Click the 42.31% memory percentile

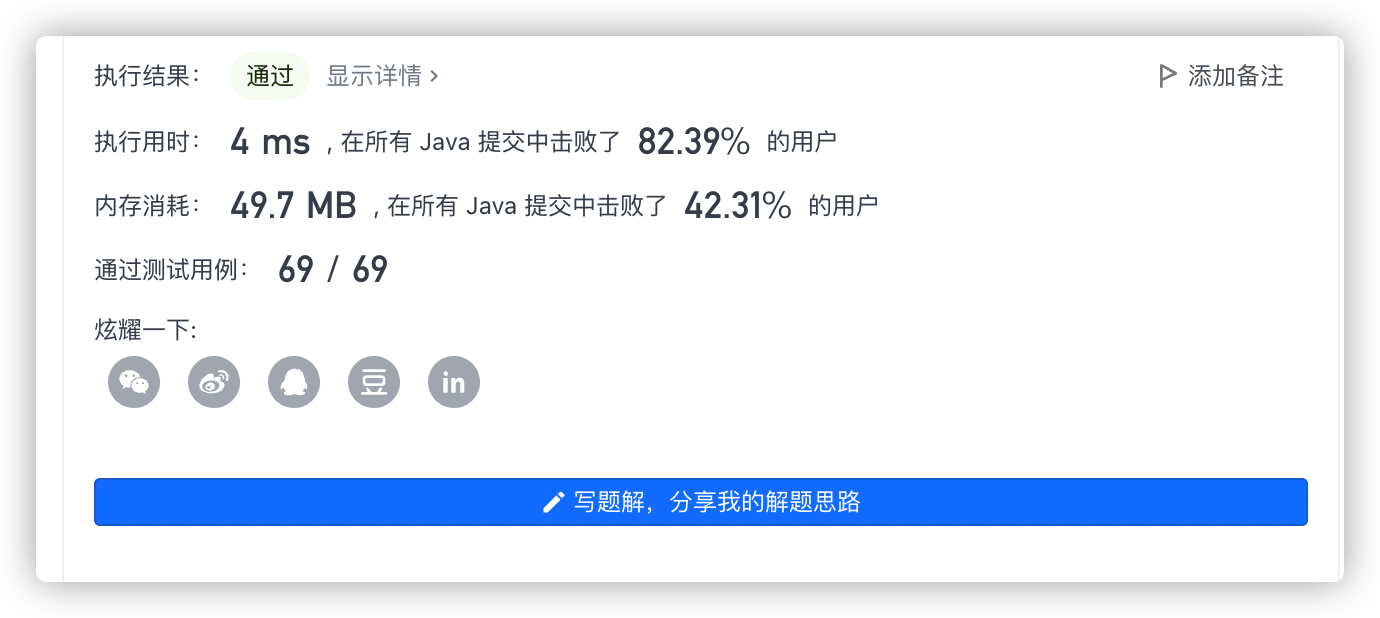click(x=738, y=206)
